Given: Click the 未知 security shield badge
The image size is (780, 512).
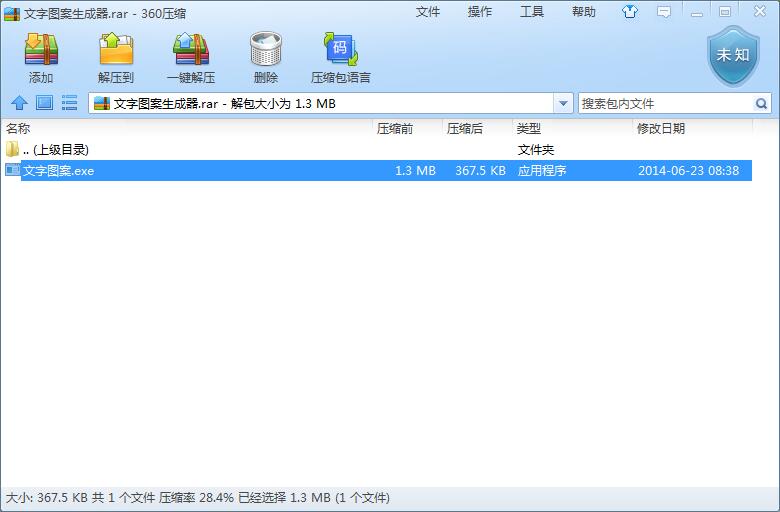Looking at the screenshot, I should click(x=733, y=56).
